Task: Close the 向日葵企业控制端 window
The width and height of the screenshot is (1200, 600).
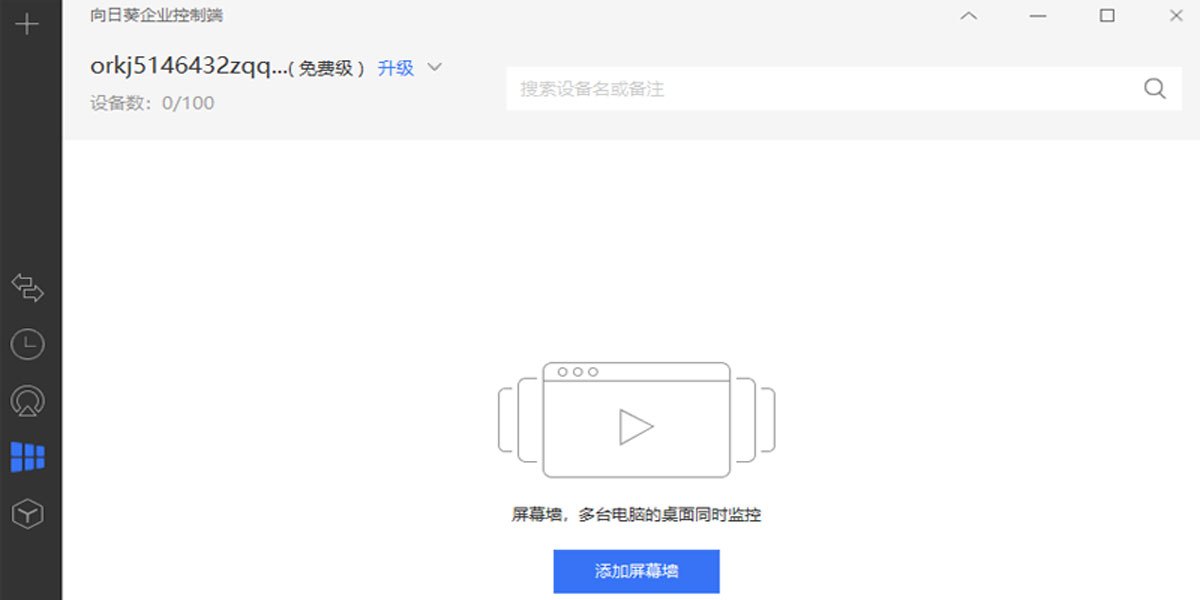Action: 1176,16
